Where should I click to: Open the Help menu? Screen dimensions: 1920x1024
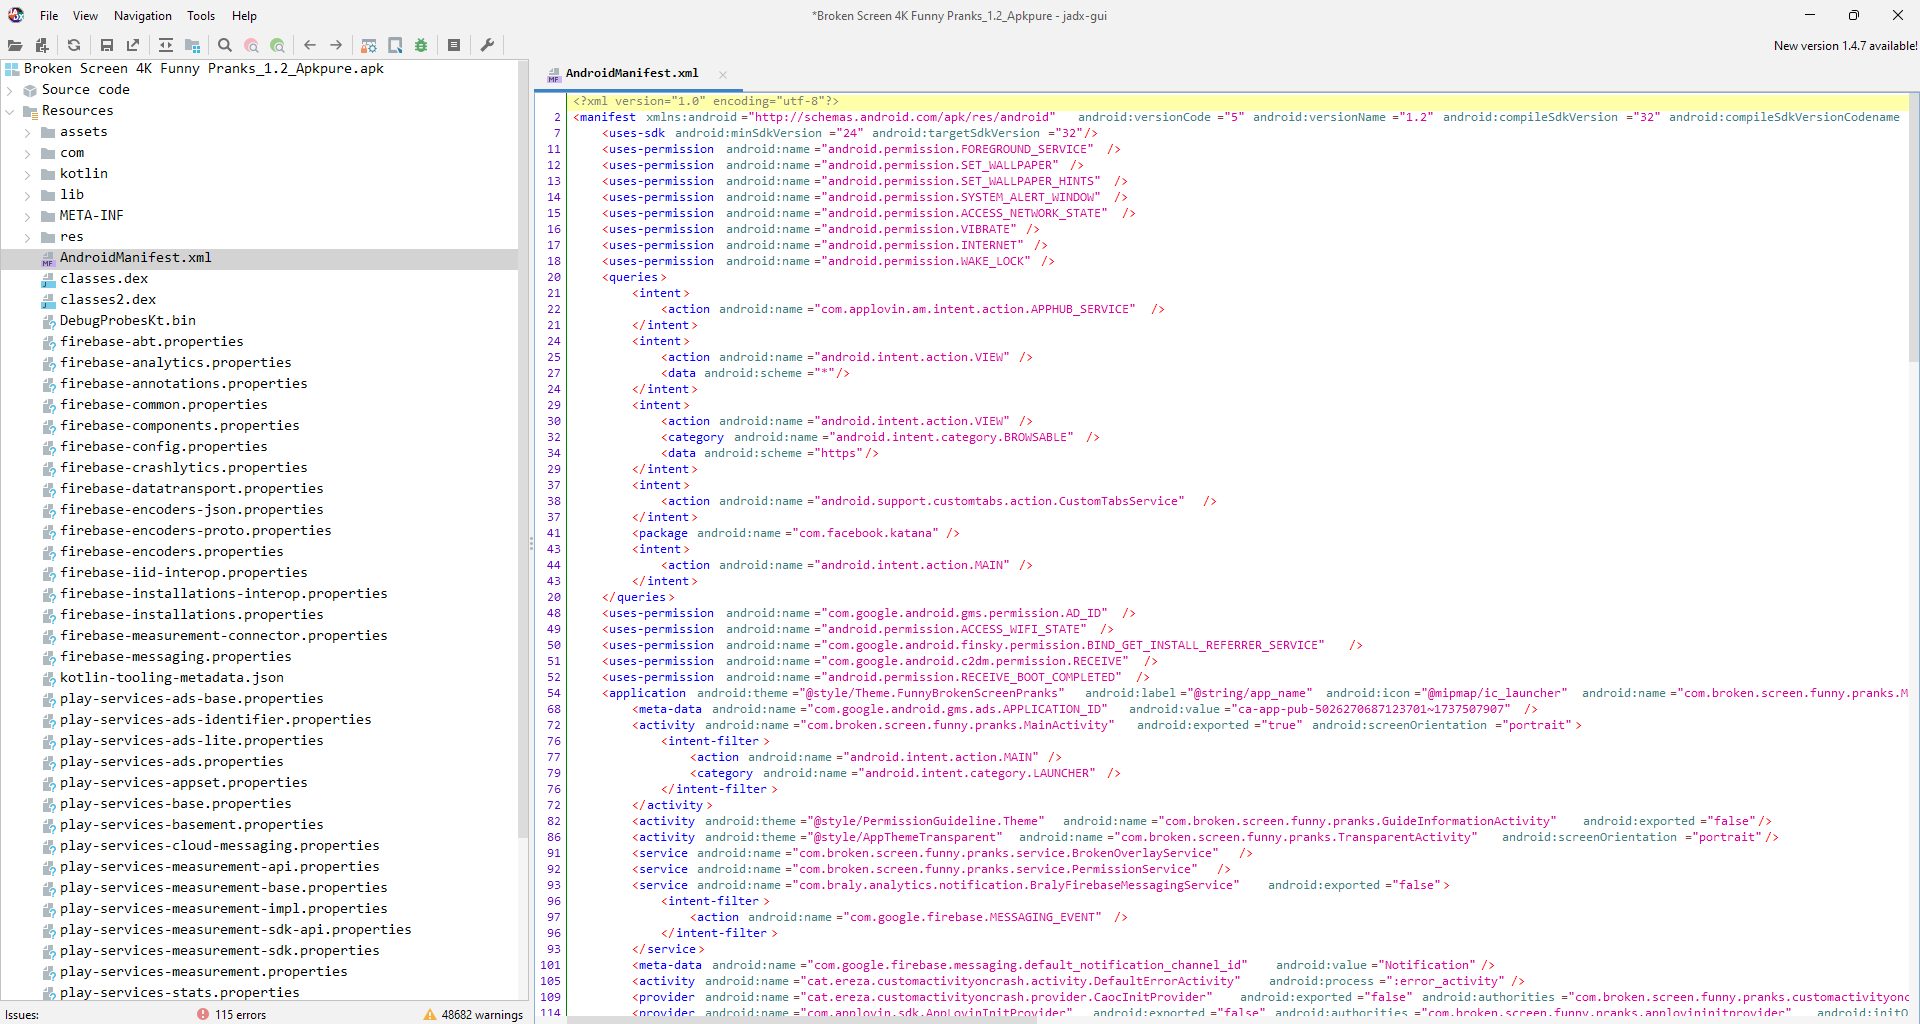245,16
